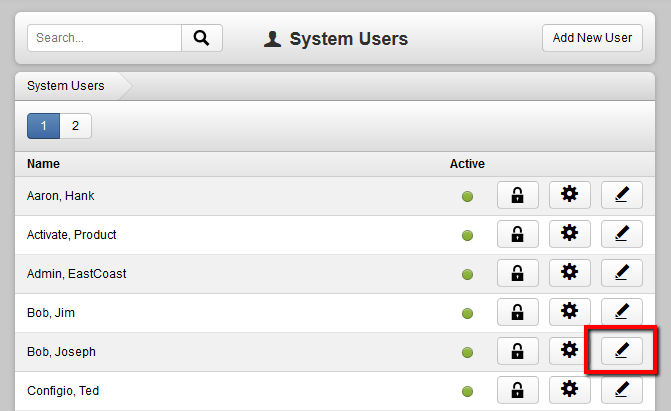Click the magnifier search button
Viewport: 671px width, 411px height.
(202, 38)
